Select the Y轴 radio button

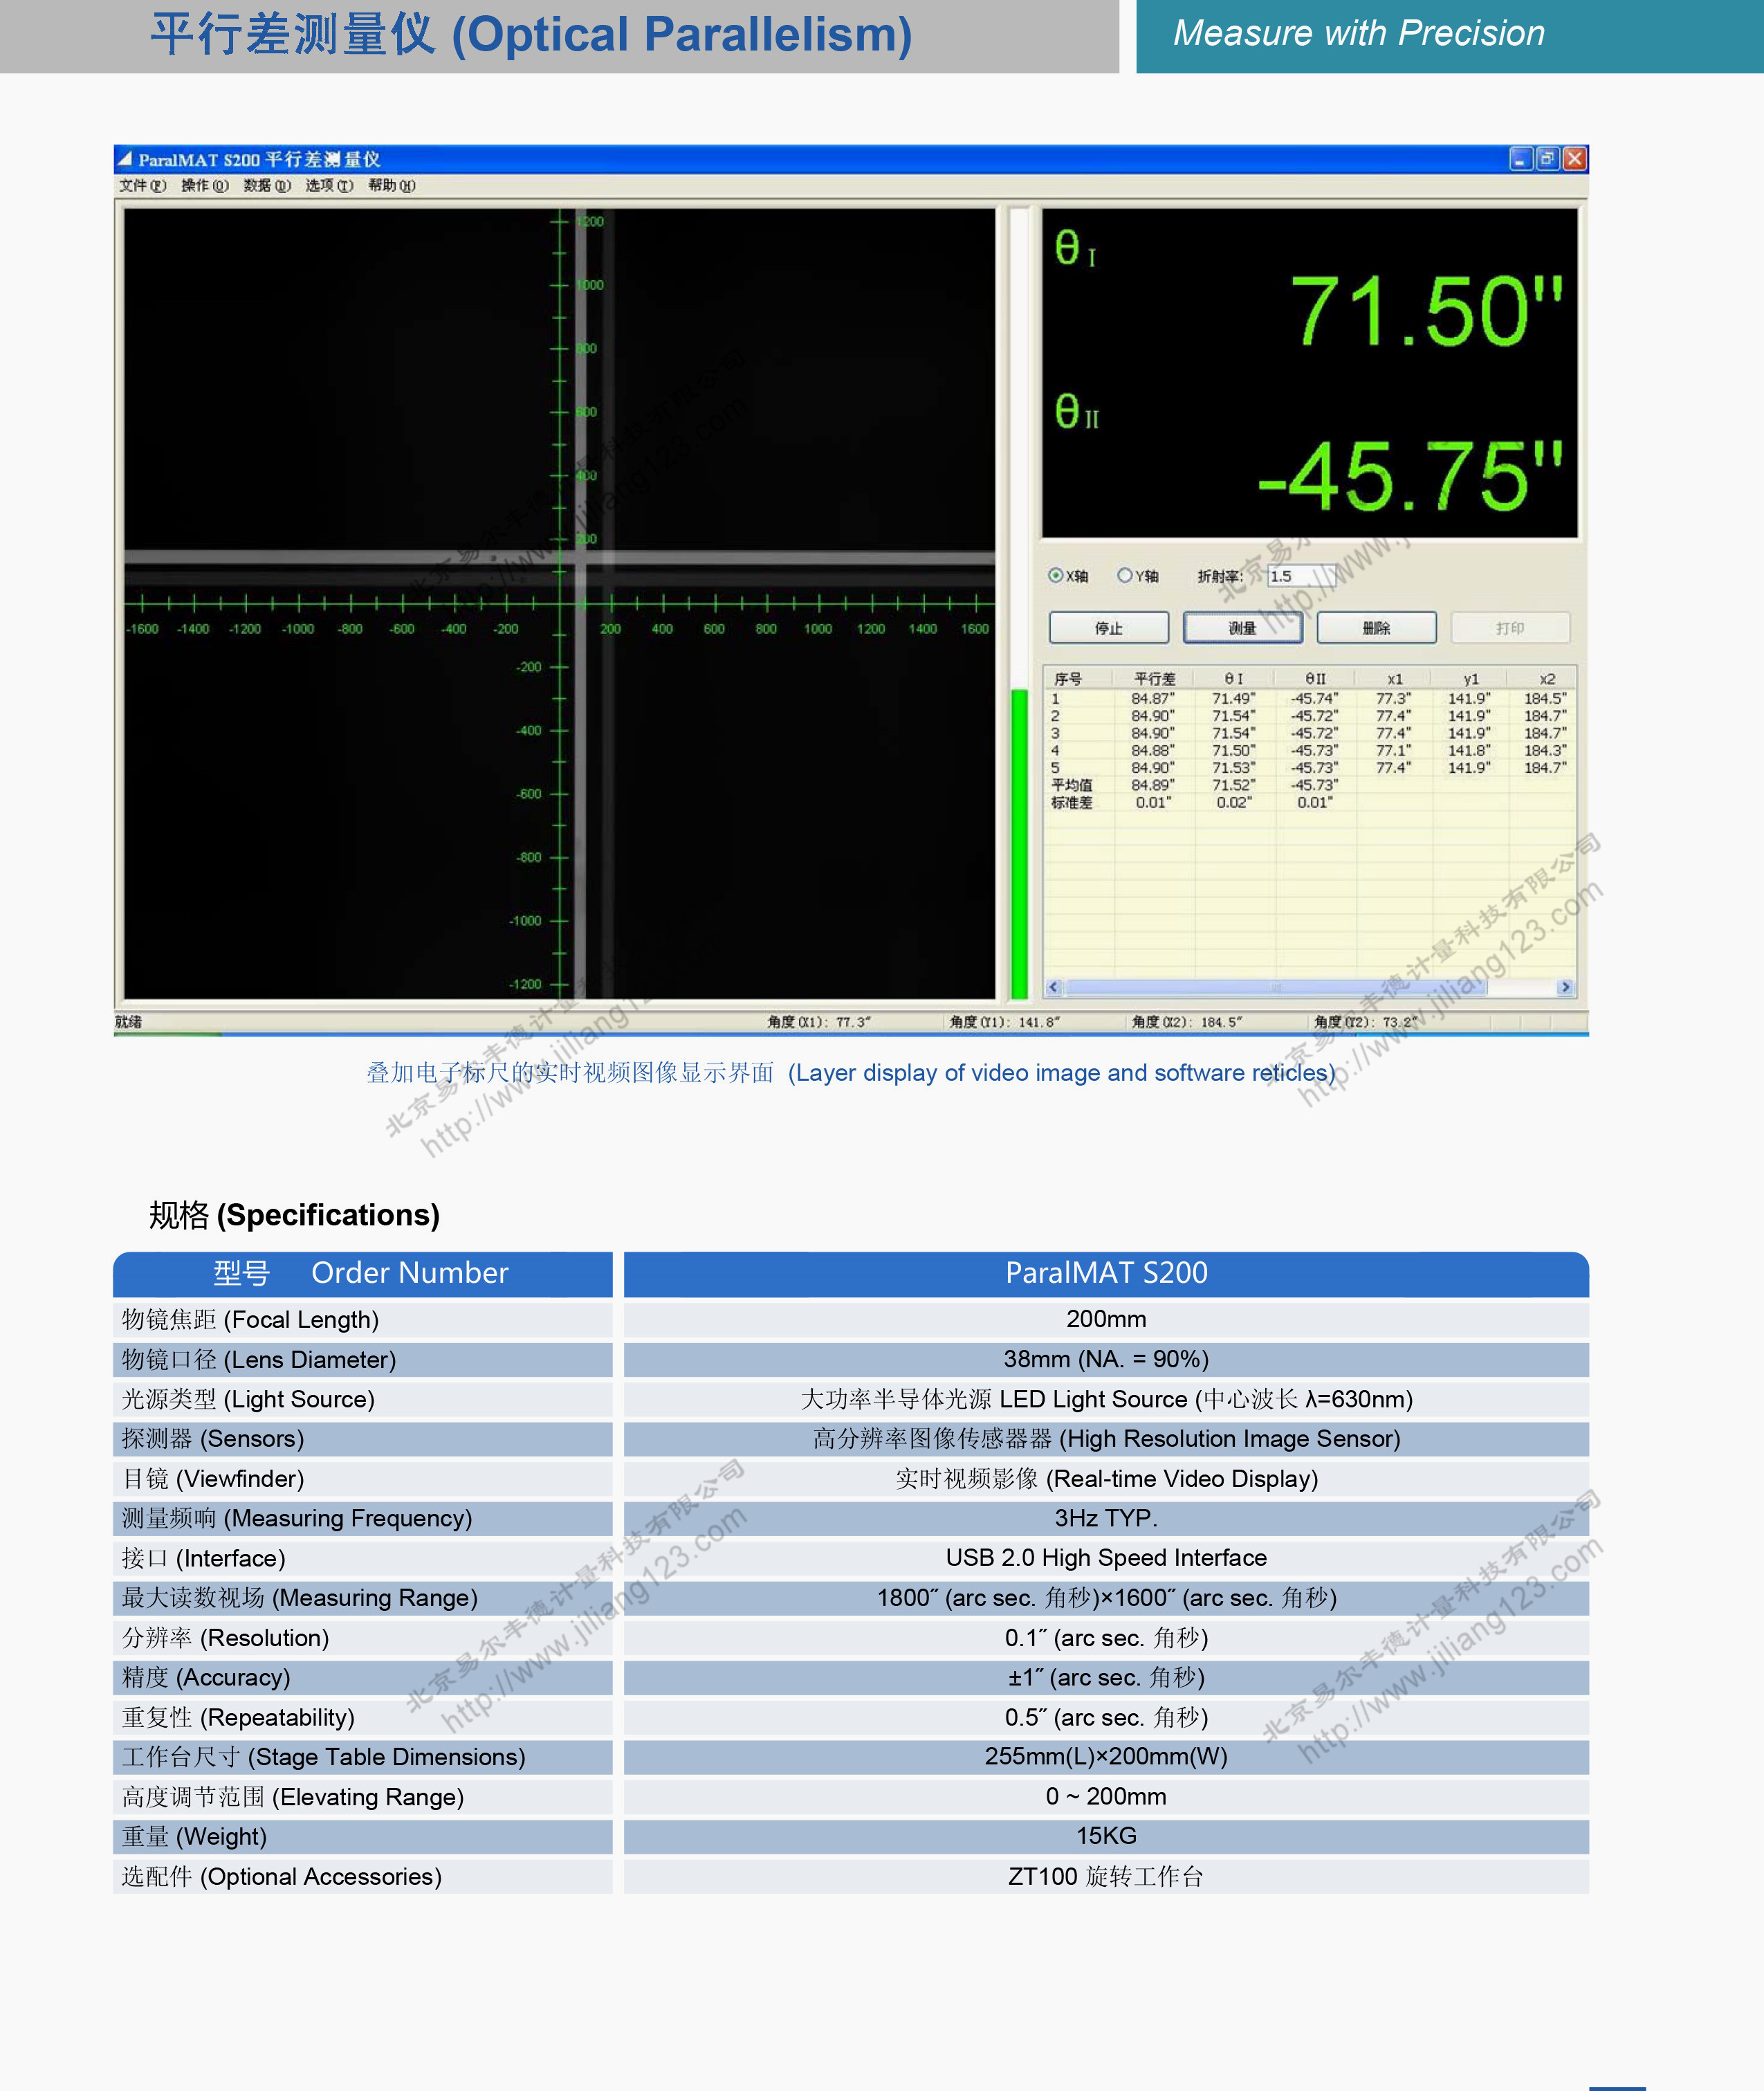click(x=1125, y=575)
